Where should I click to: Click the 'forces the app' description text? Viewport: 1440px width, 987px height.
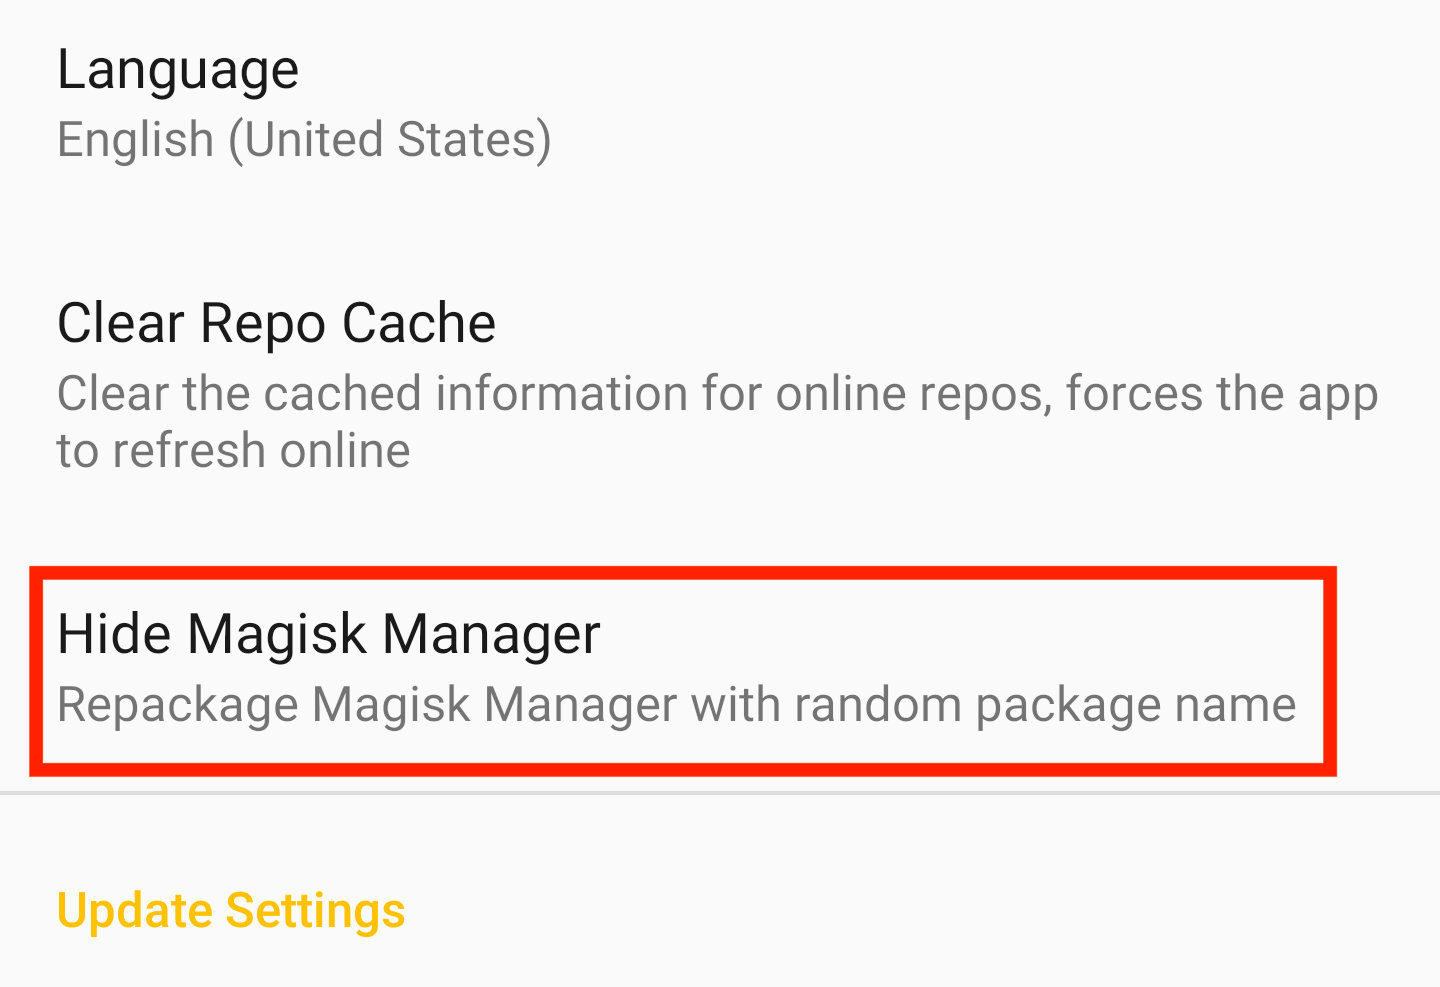[1221, 394]
